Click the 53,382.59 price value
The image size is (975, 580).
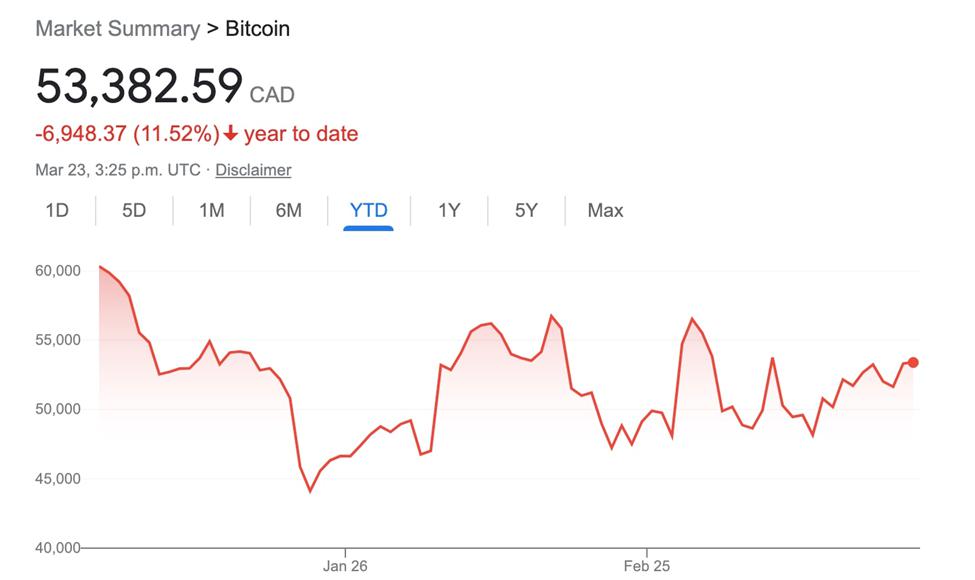[139, 86]
